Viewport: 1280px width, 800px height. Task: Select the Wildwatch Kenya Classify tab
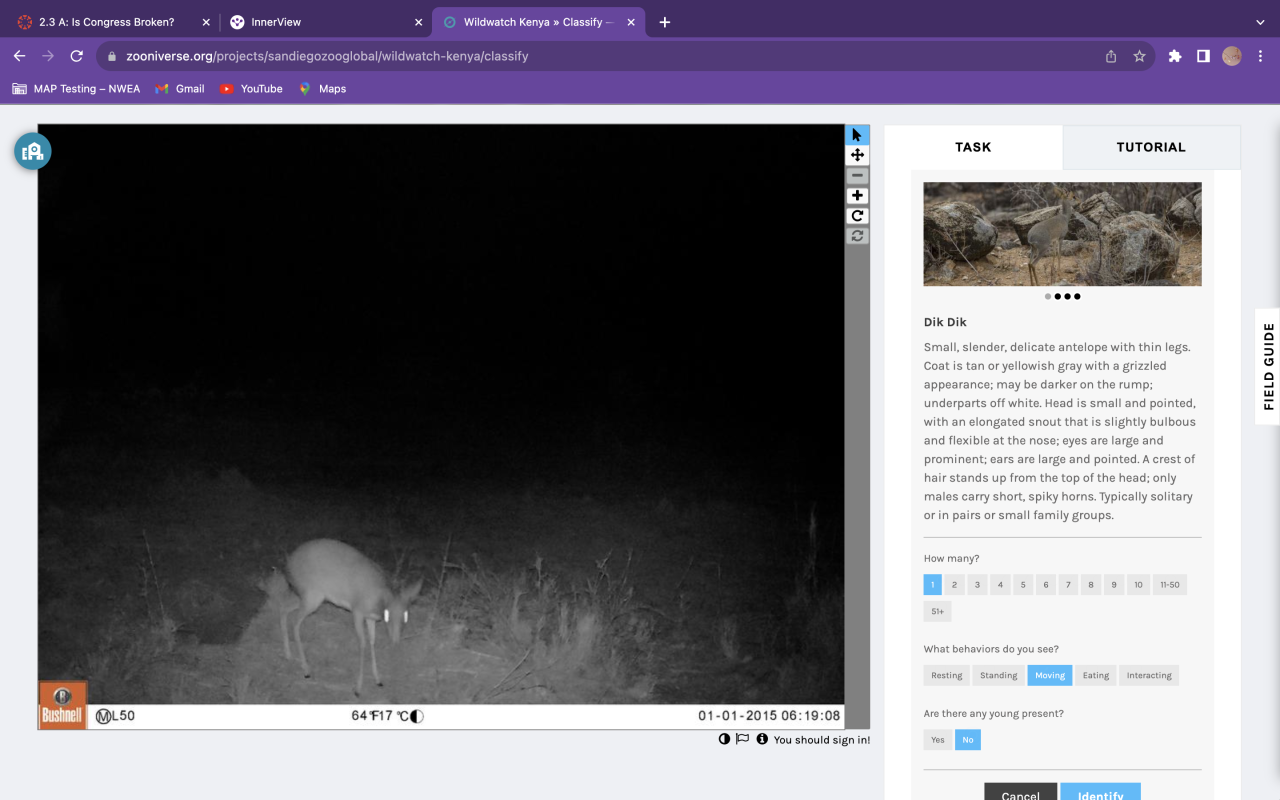538,22
